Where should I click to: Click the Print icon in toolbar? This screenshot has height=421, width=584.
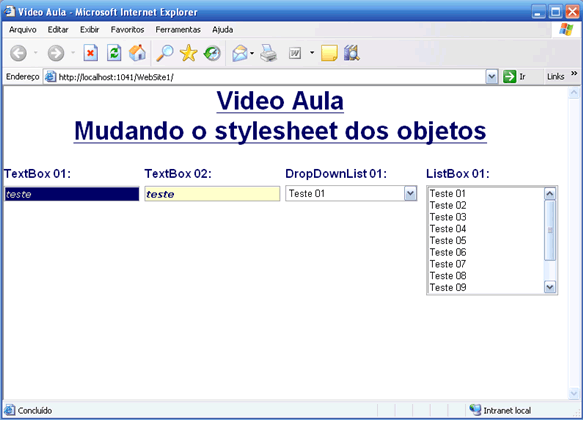(269, 53)
